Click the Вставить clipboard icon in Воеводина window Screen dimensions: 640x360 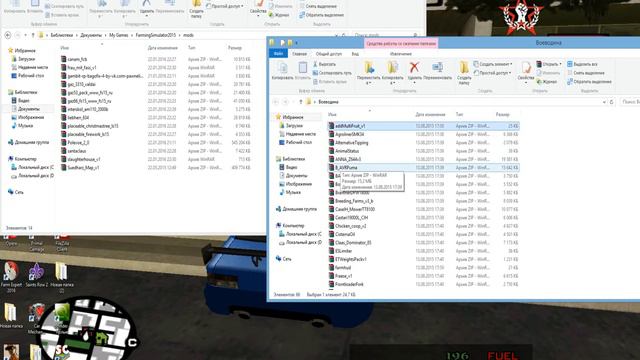(302, 68)
